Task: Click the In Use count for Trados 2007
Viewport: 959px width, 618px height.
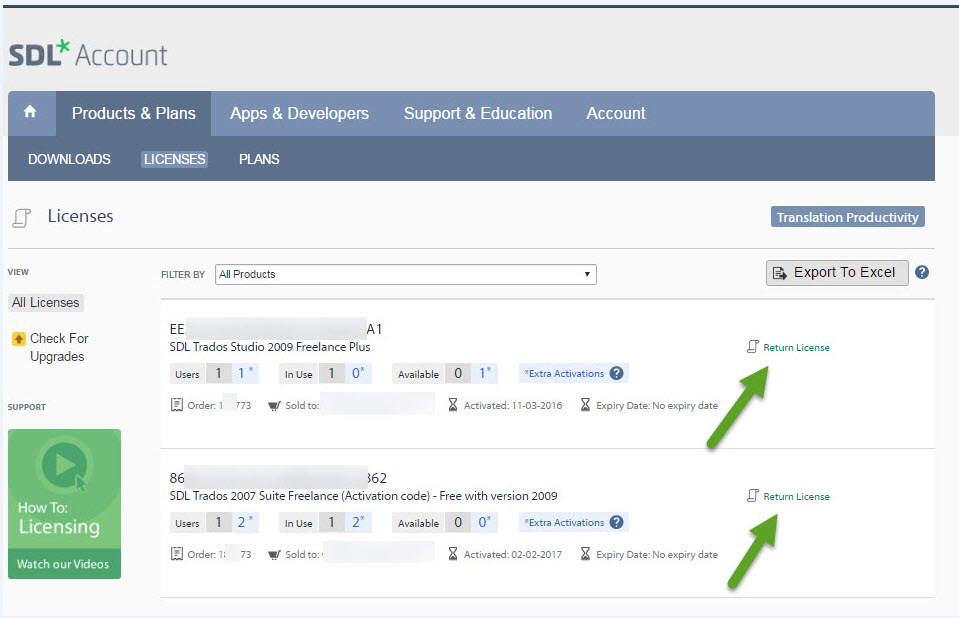Action: tap(346, 523)
